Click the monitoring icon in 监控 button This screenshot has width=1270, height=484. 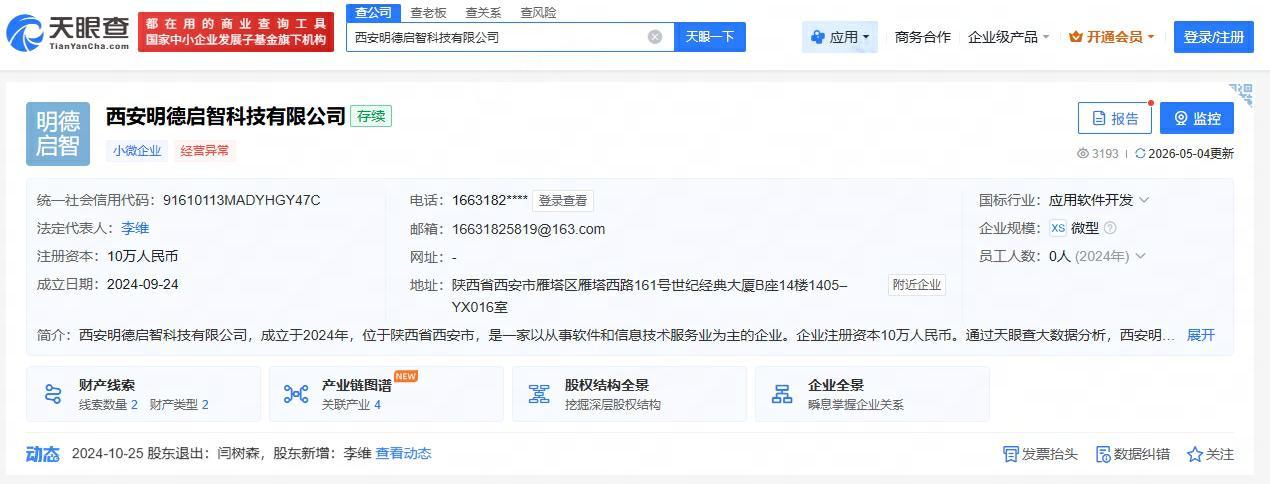(1181, 118)
